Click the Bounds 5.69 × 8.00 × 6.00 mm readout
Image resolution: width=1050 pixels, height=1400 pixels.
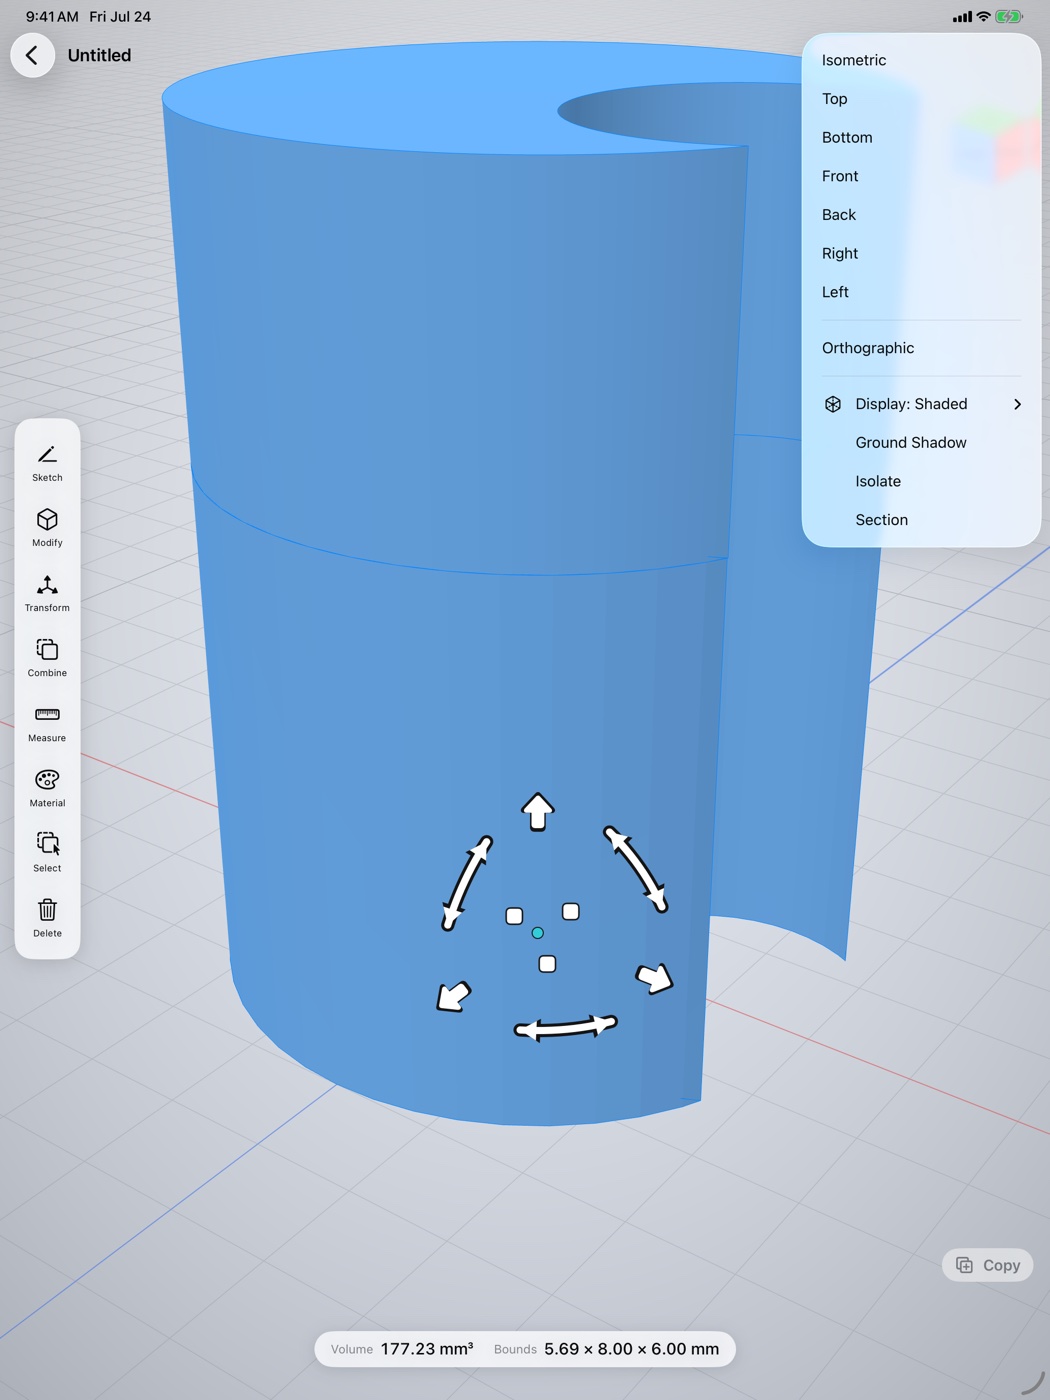606,1349
